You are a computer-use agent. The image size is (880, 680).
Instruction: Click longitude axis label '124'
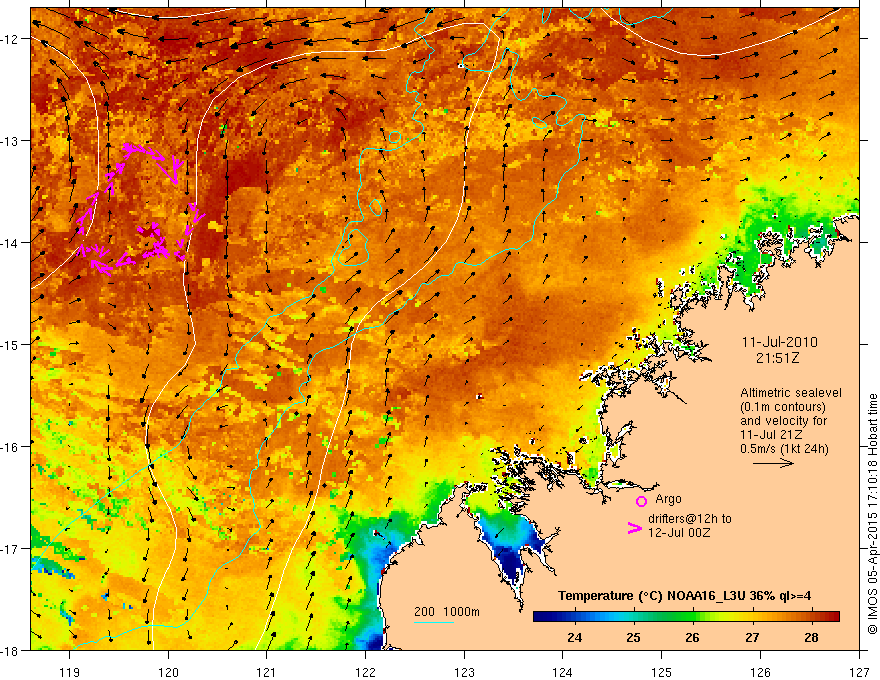click(563, 672)
